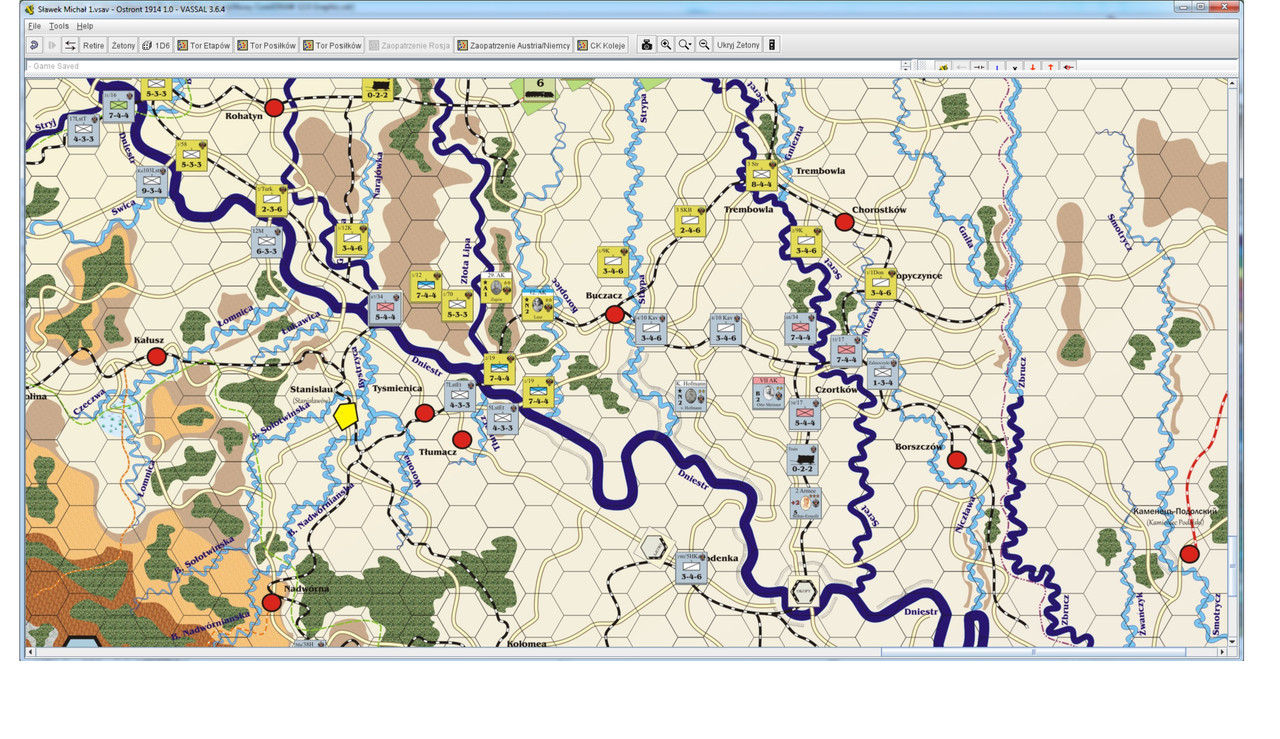Viewport: 1280px width, 739px height.
Task: Click the red city marker at Tłumacz
Action: click(461, 439)
